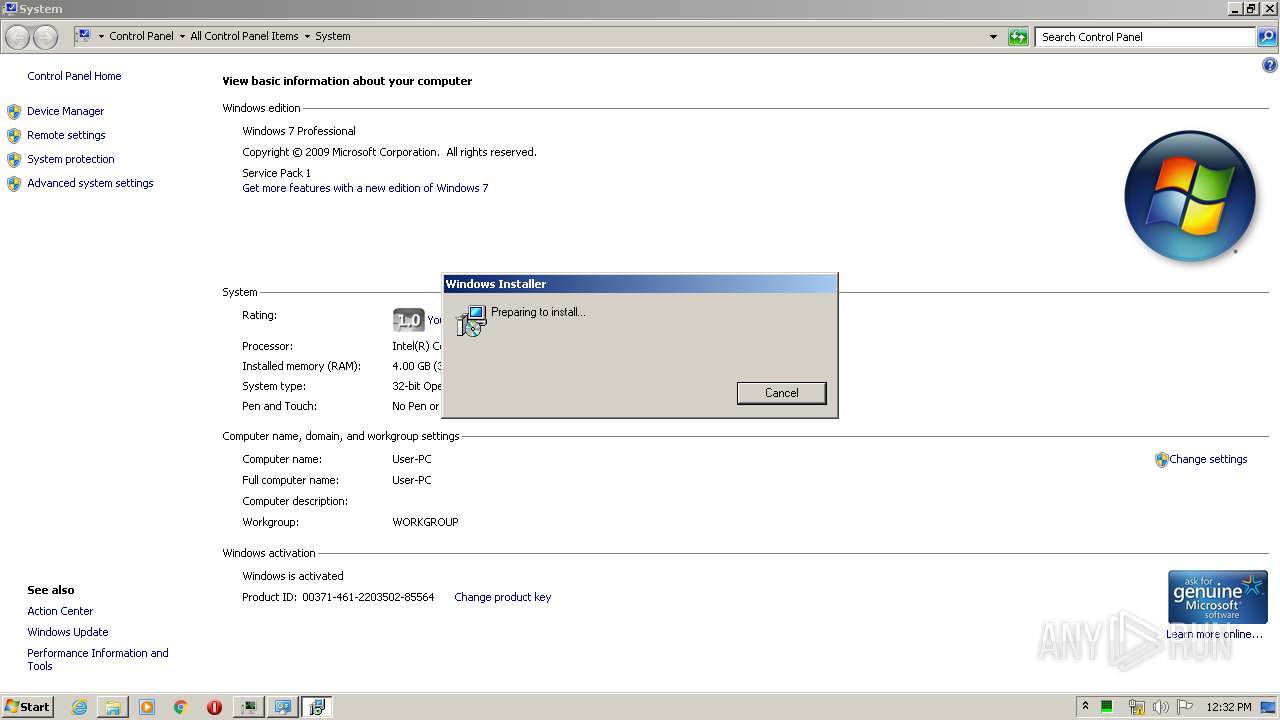Expand the dropdown arrow before Control Panel breadcrumb
Image resolution: width=1280 pixels, height=720 pixels.
click(x=101, y=37)
